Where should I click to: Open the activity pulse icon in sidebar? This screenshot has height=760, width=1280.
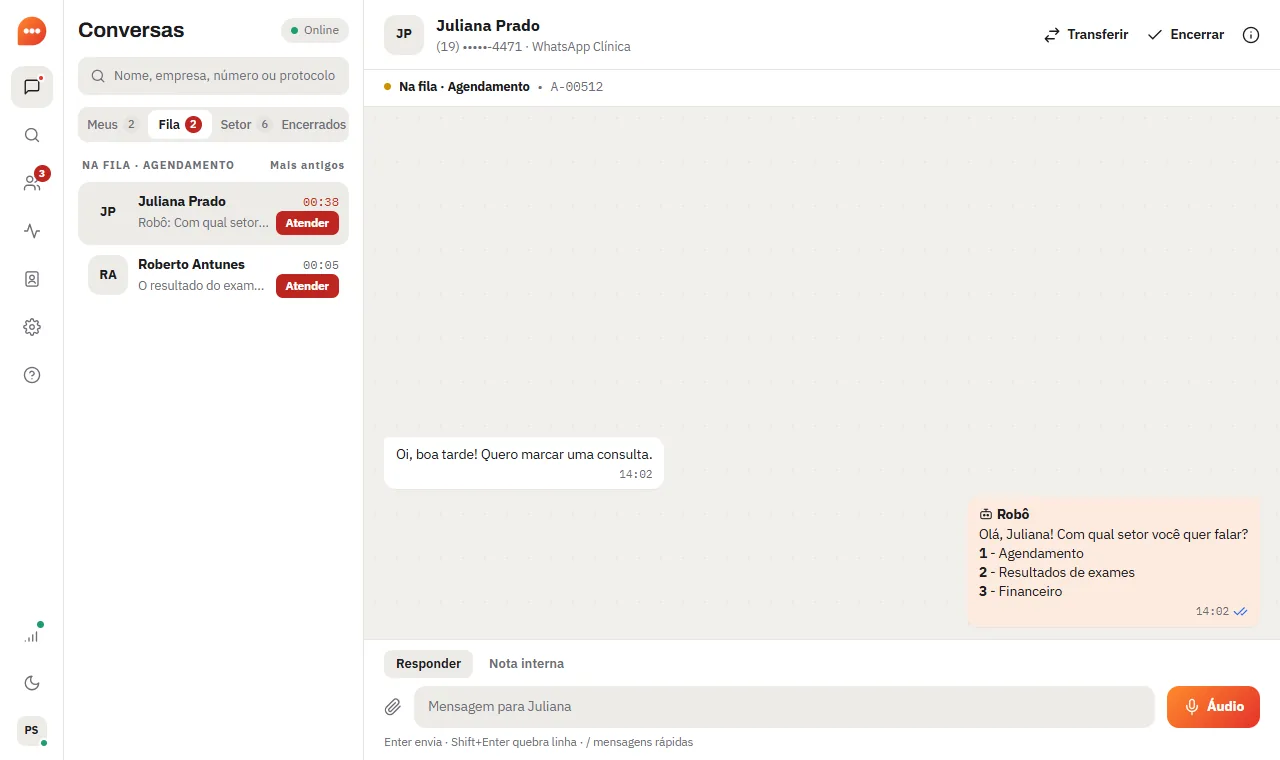pos(32,231)
